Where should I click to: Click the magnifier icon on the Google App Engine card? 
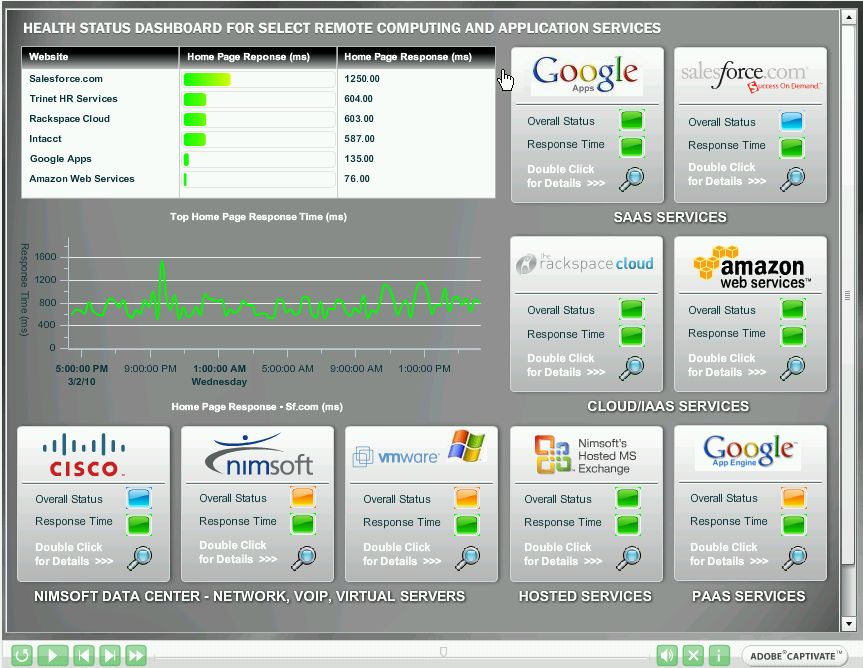tap(794, 557)
